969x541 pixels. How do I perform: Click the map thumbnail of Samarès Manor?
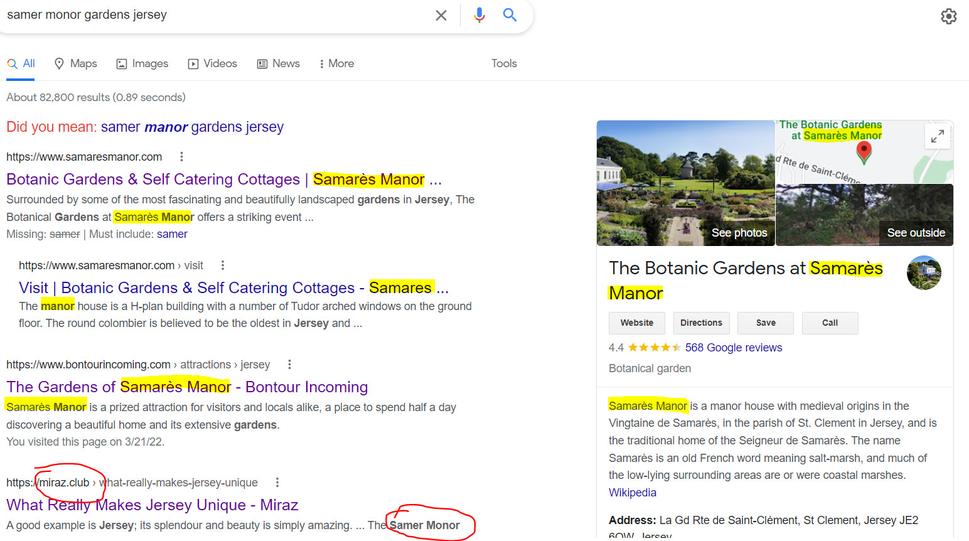click(x=864, y=151)
